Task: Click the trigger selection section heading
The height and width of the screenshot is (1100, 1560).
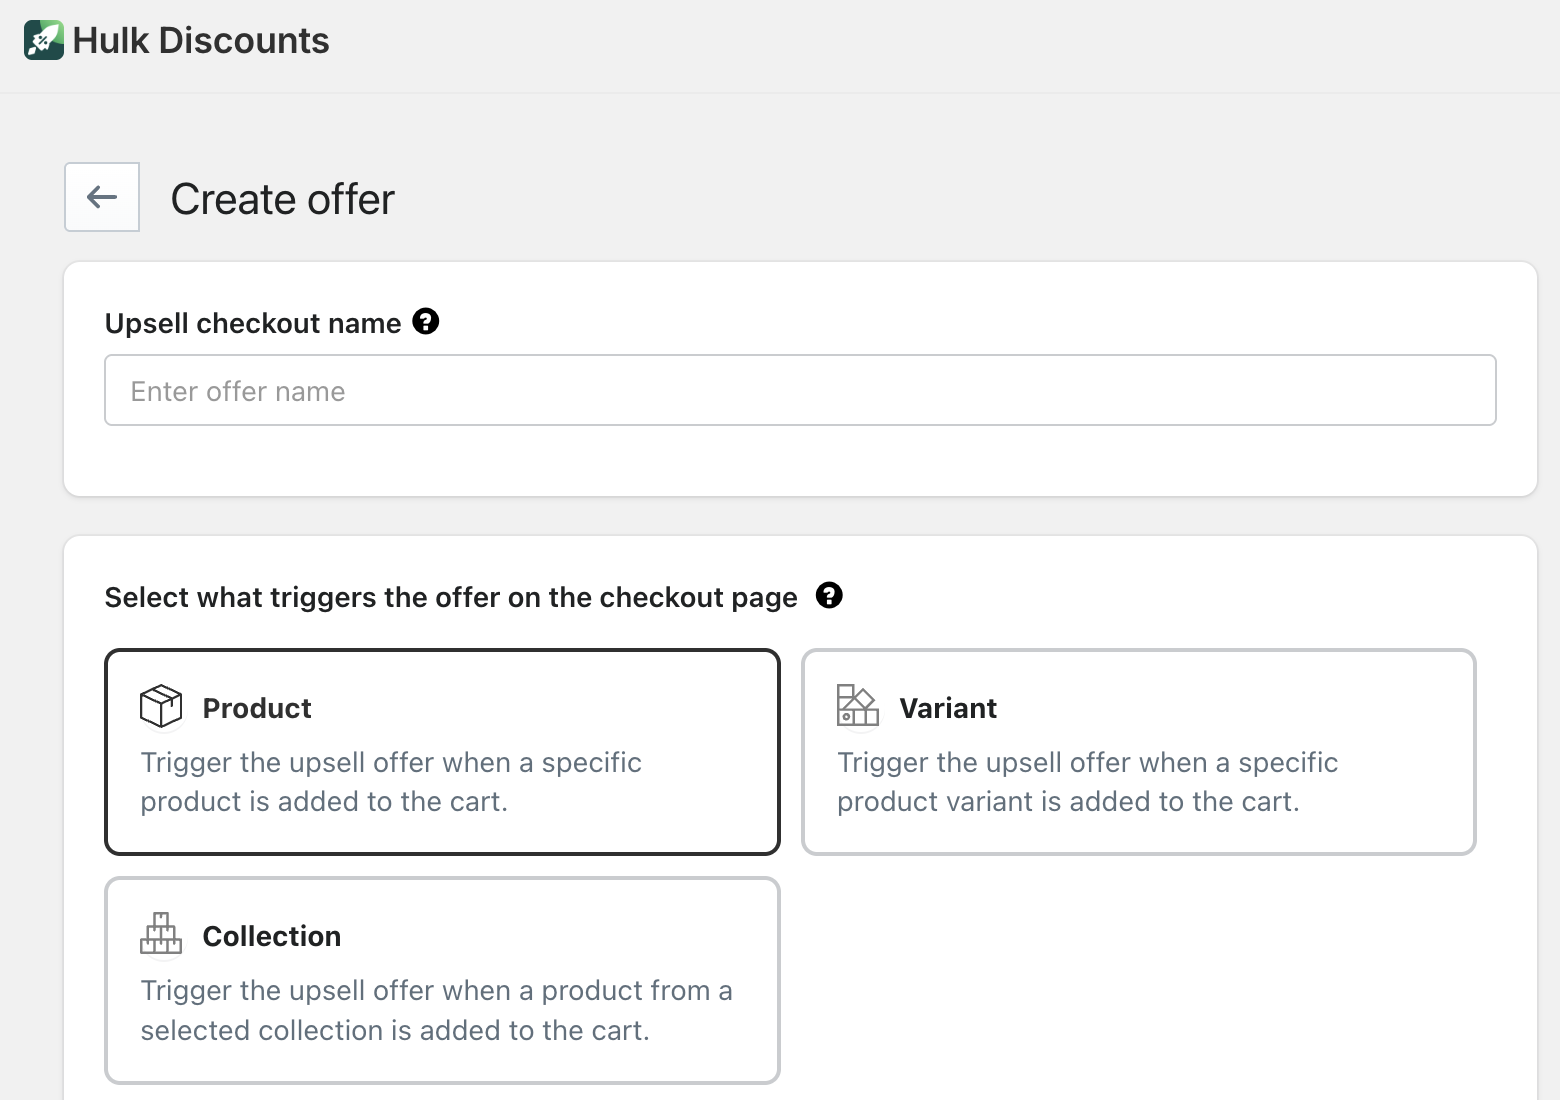Action: (451, 597)
